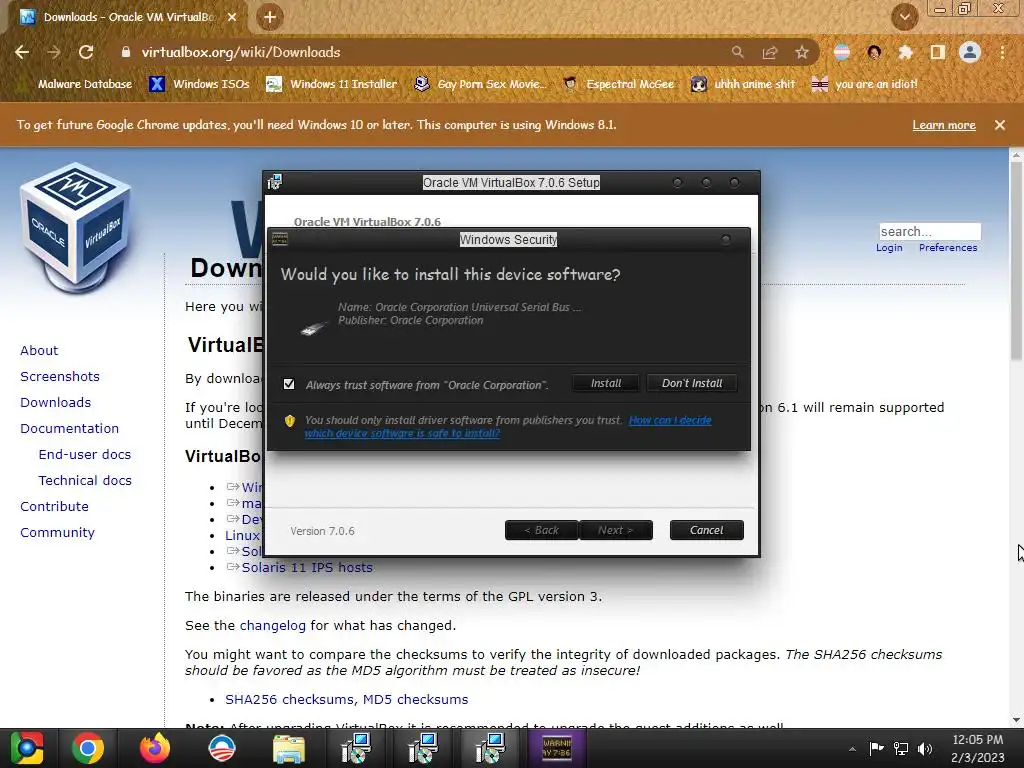Open Solaris 11 IPS hosts link

307,568
